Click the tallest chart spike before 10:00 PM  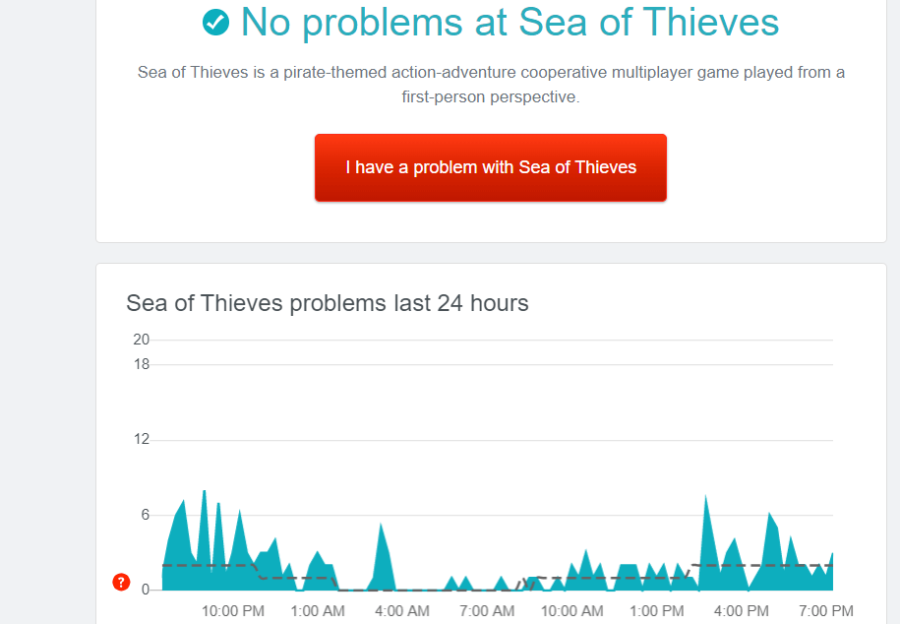(205, 540)
